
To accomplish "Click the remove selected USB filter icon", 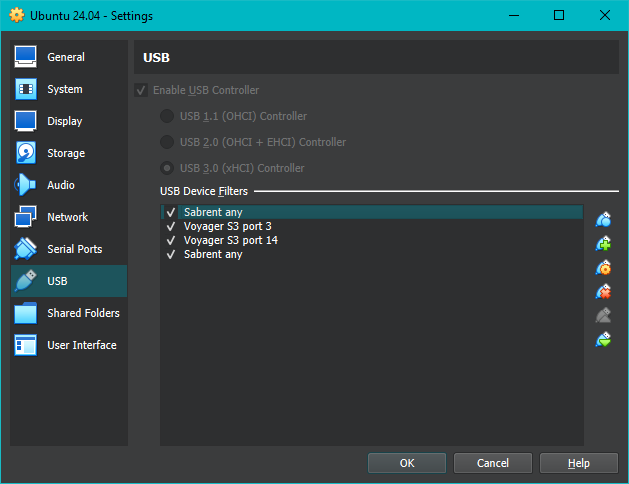I will tap(603, 292).
